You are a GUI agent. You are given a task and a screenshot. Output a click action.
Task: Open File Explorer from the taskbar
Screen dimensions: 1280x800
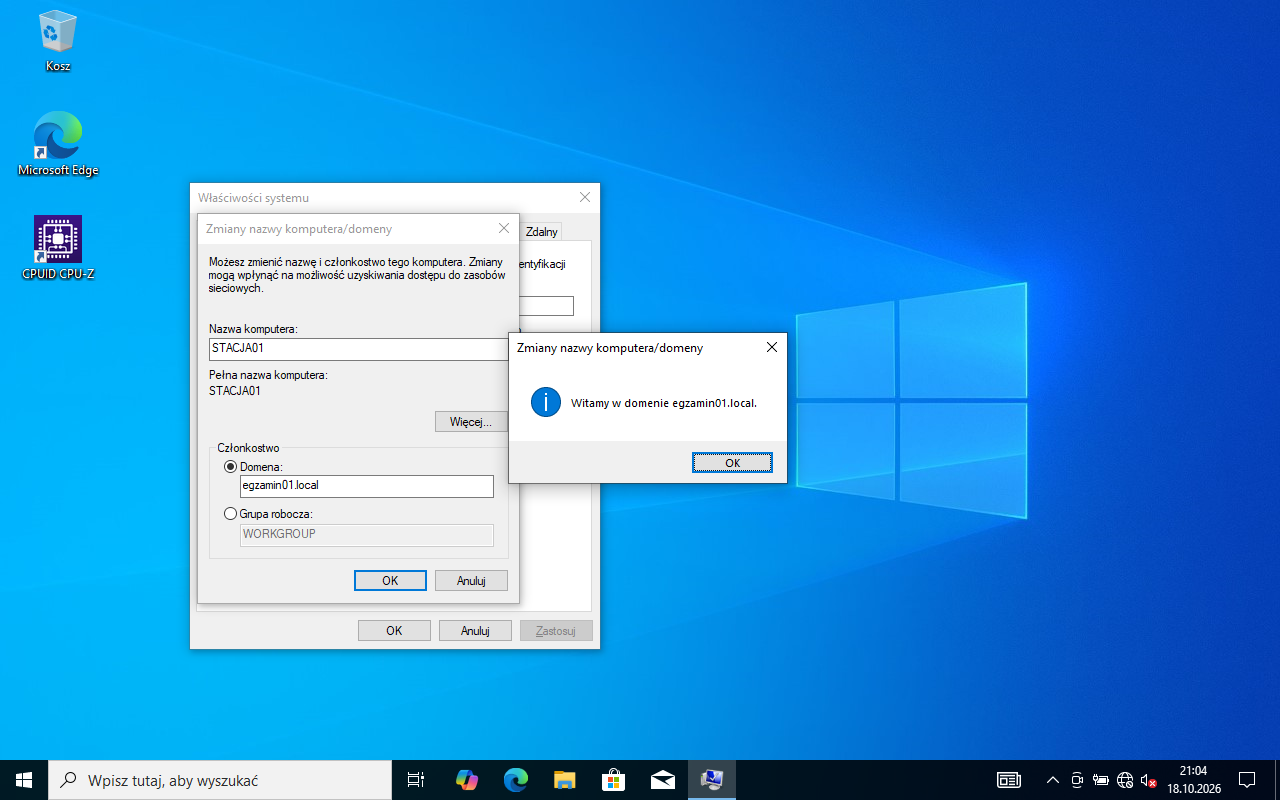[x=564, y=780]
